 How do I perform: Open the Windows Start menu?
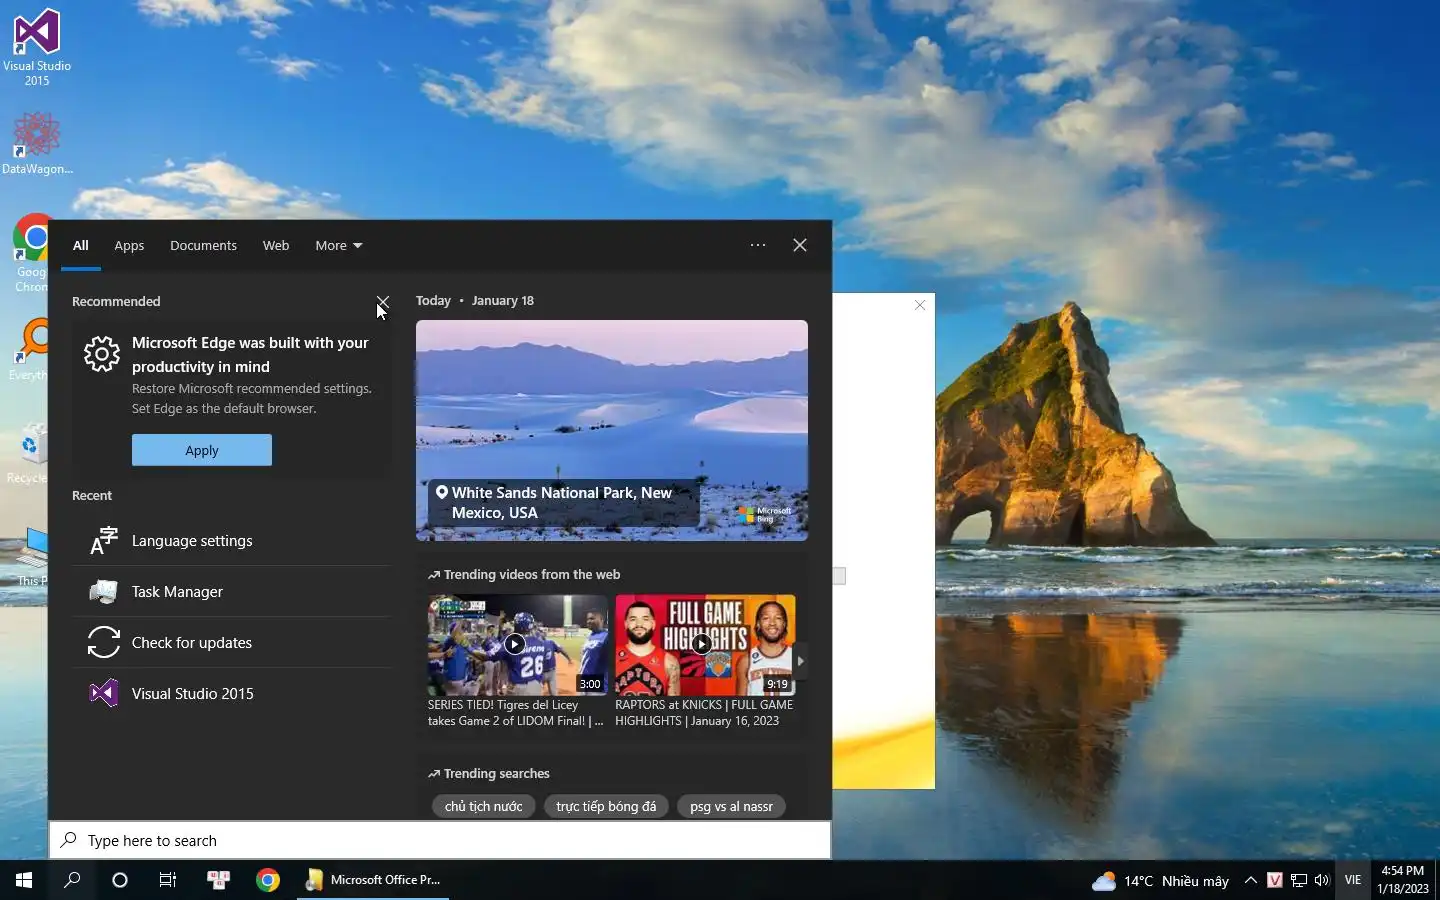(24, 880)
